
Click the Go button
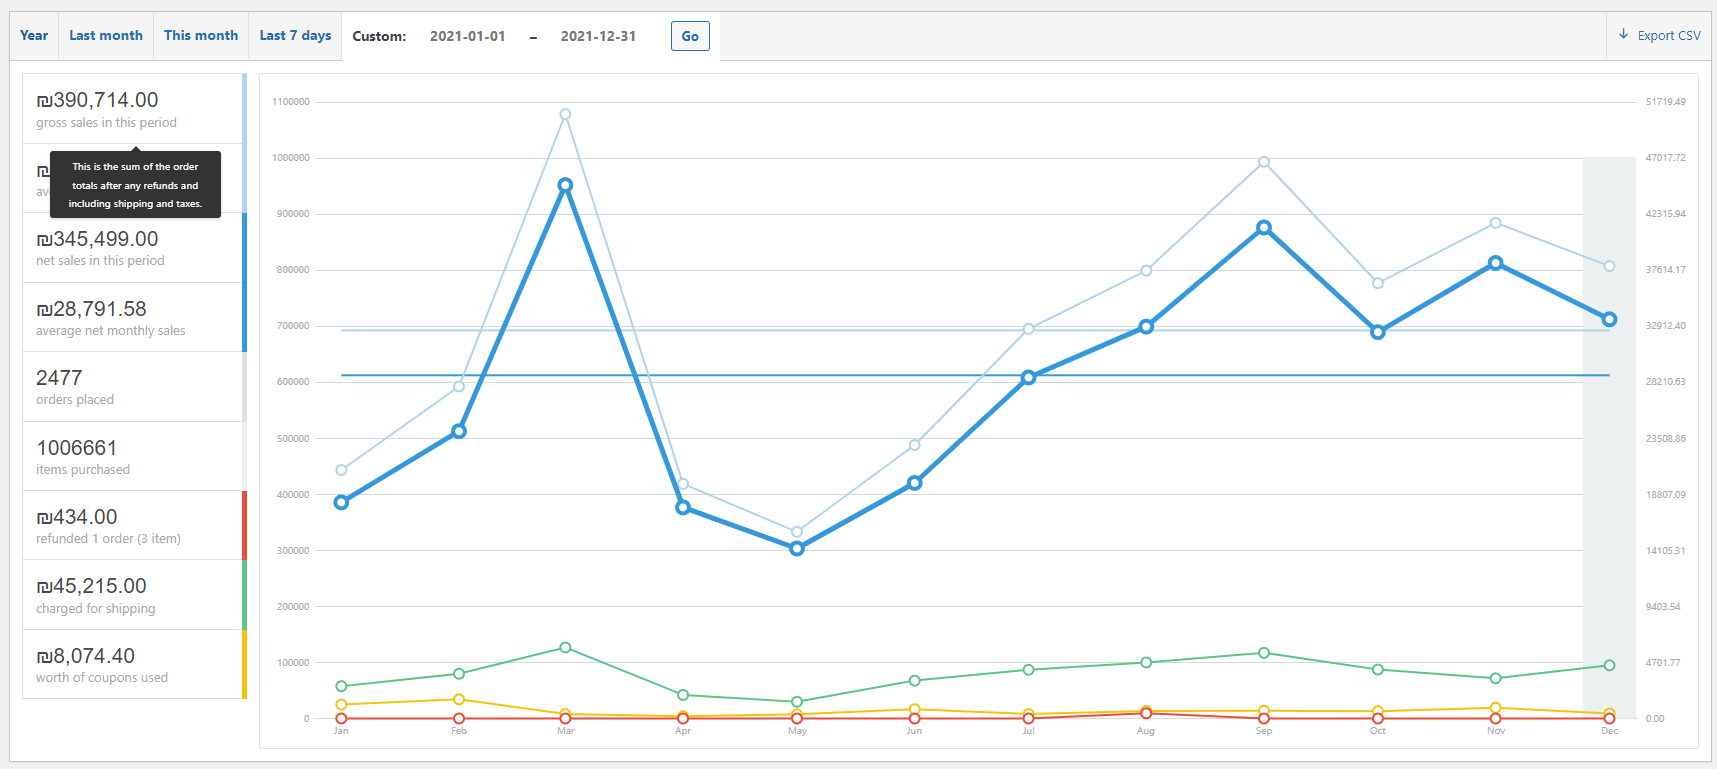click(x=690, y=36)
